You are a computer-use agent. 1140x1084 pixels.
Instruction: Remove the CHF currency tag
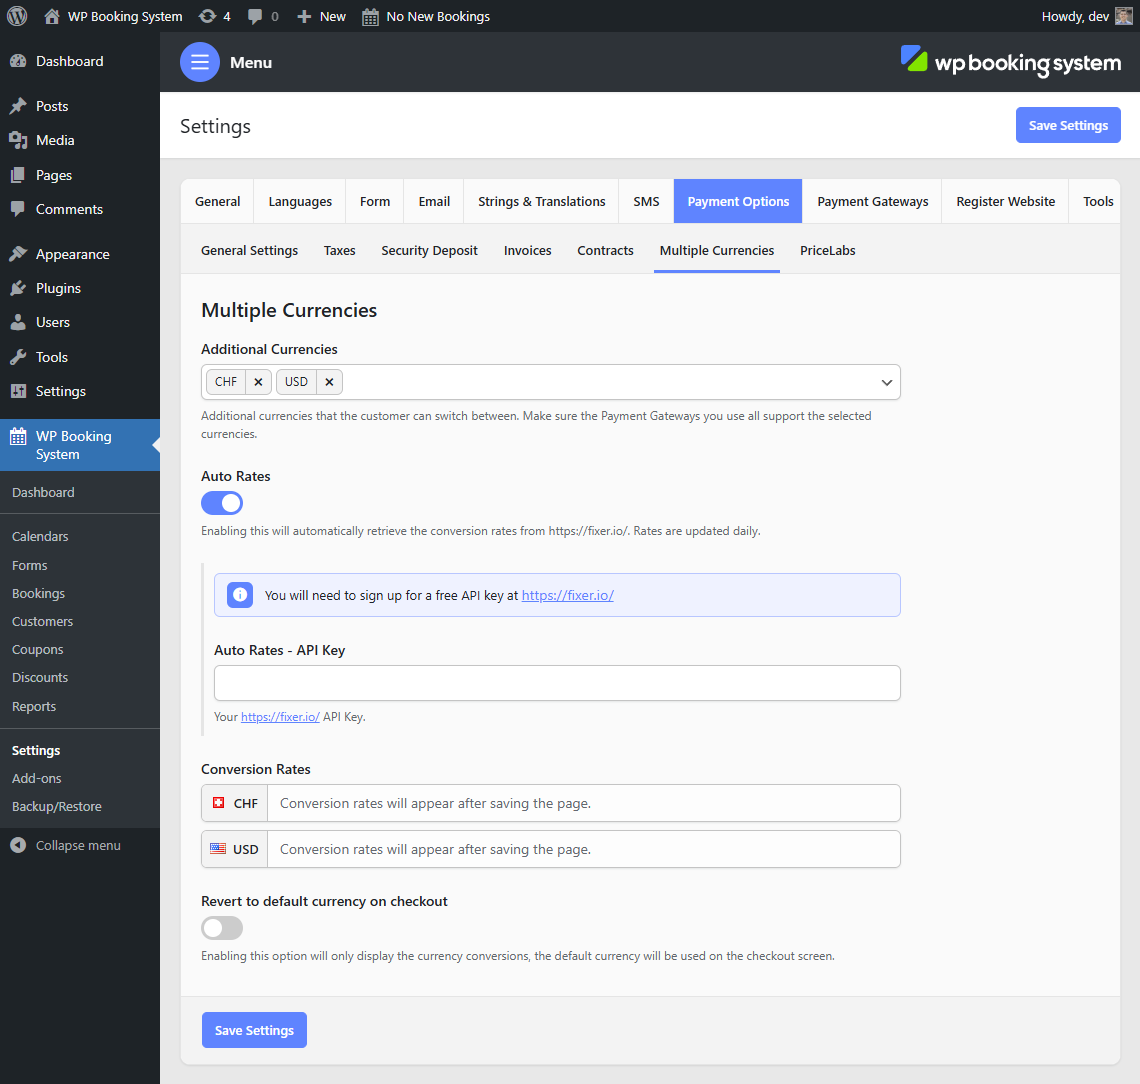(x=258, y=382)
